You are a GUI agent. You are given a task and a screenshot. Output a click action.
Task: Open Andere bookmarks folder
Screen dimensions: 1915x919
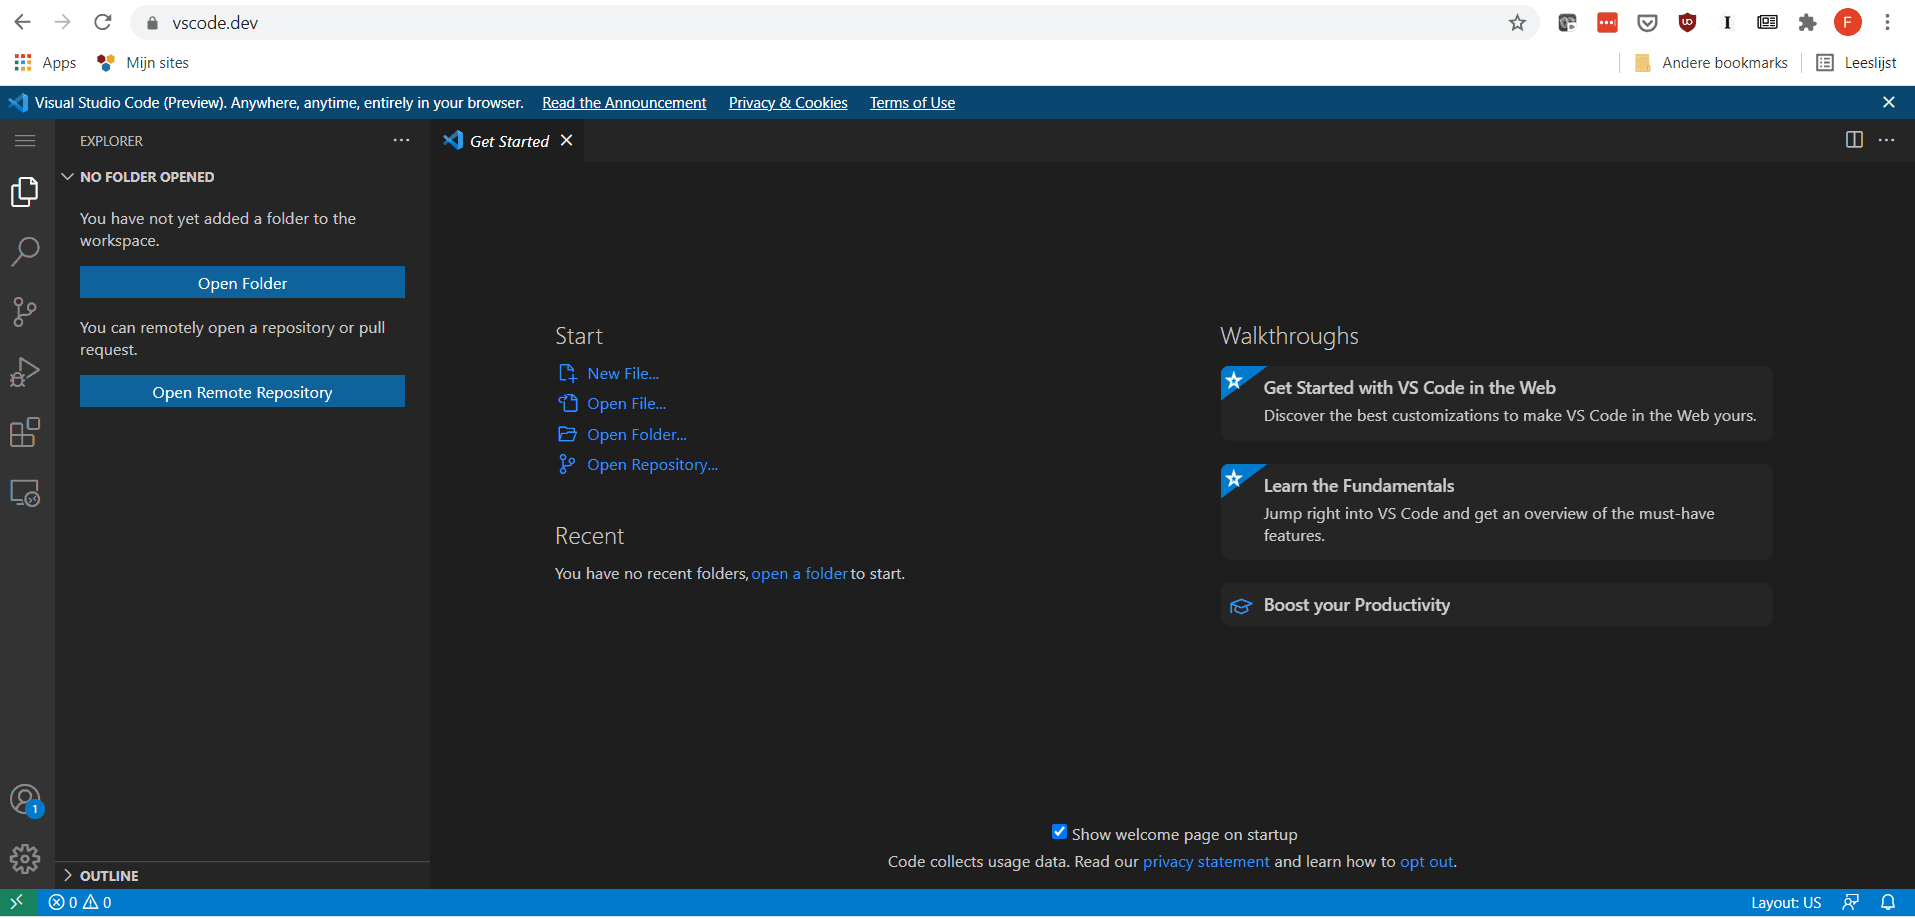pyautogui.click(x=1711, y=62)
